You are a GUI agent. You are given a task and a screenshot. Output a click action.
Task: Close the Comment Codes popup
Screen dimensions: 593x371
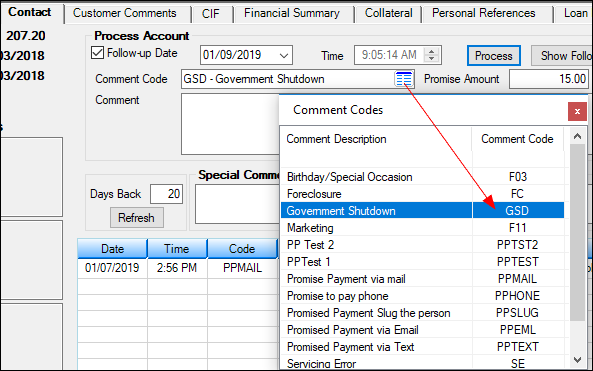point(577,112)
